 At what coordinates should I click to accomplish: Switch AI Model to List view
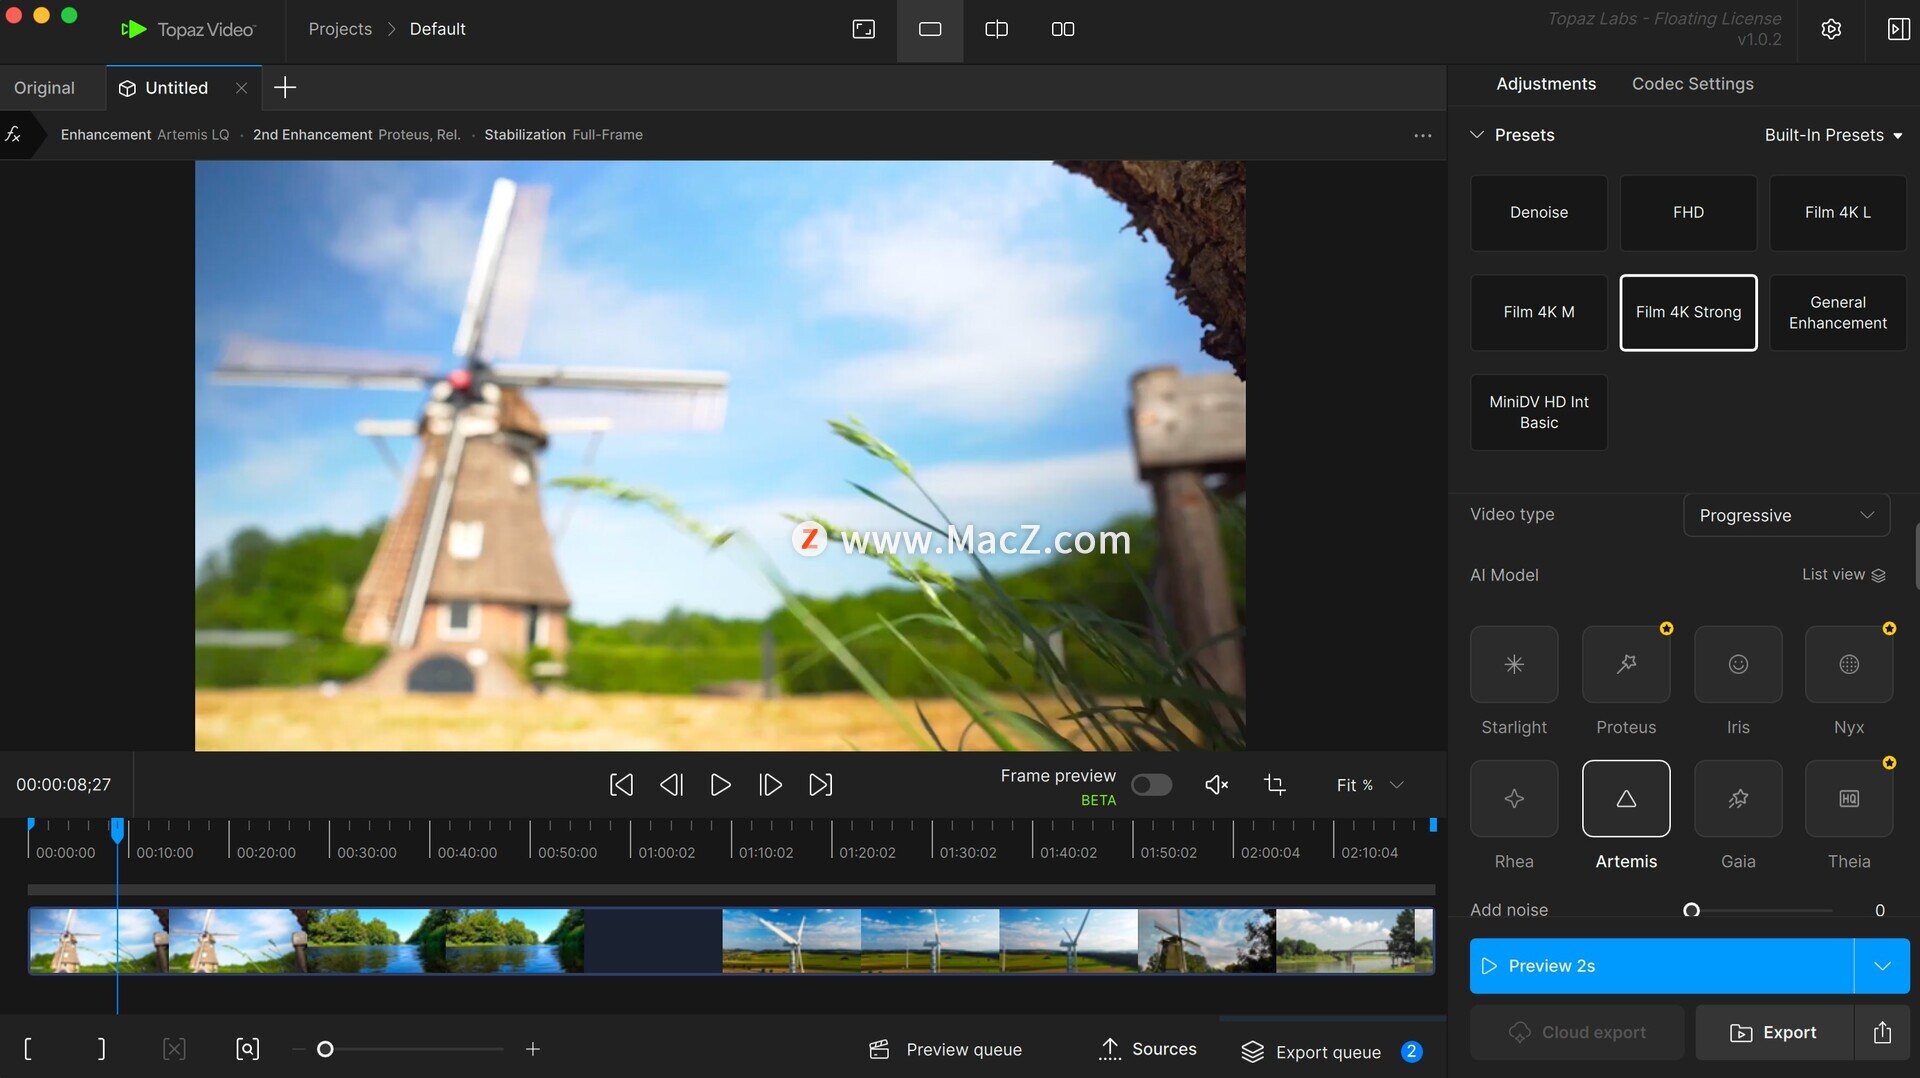pos(1843,575)
